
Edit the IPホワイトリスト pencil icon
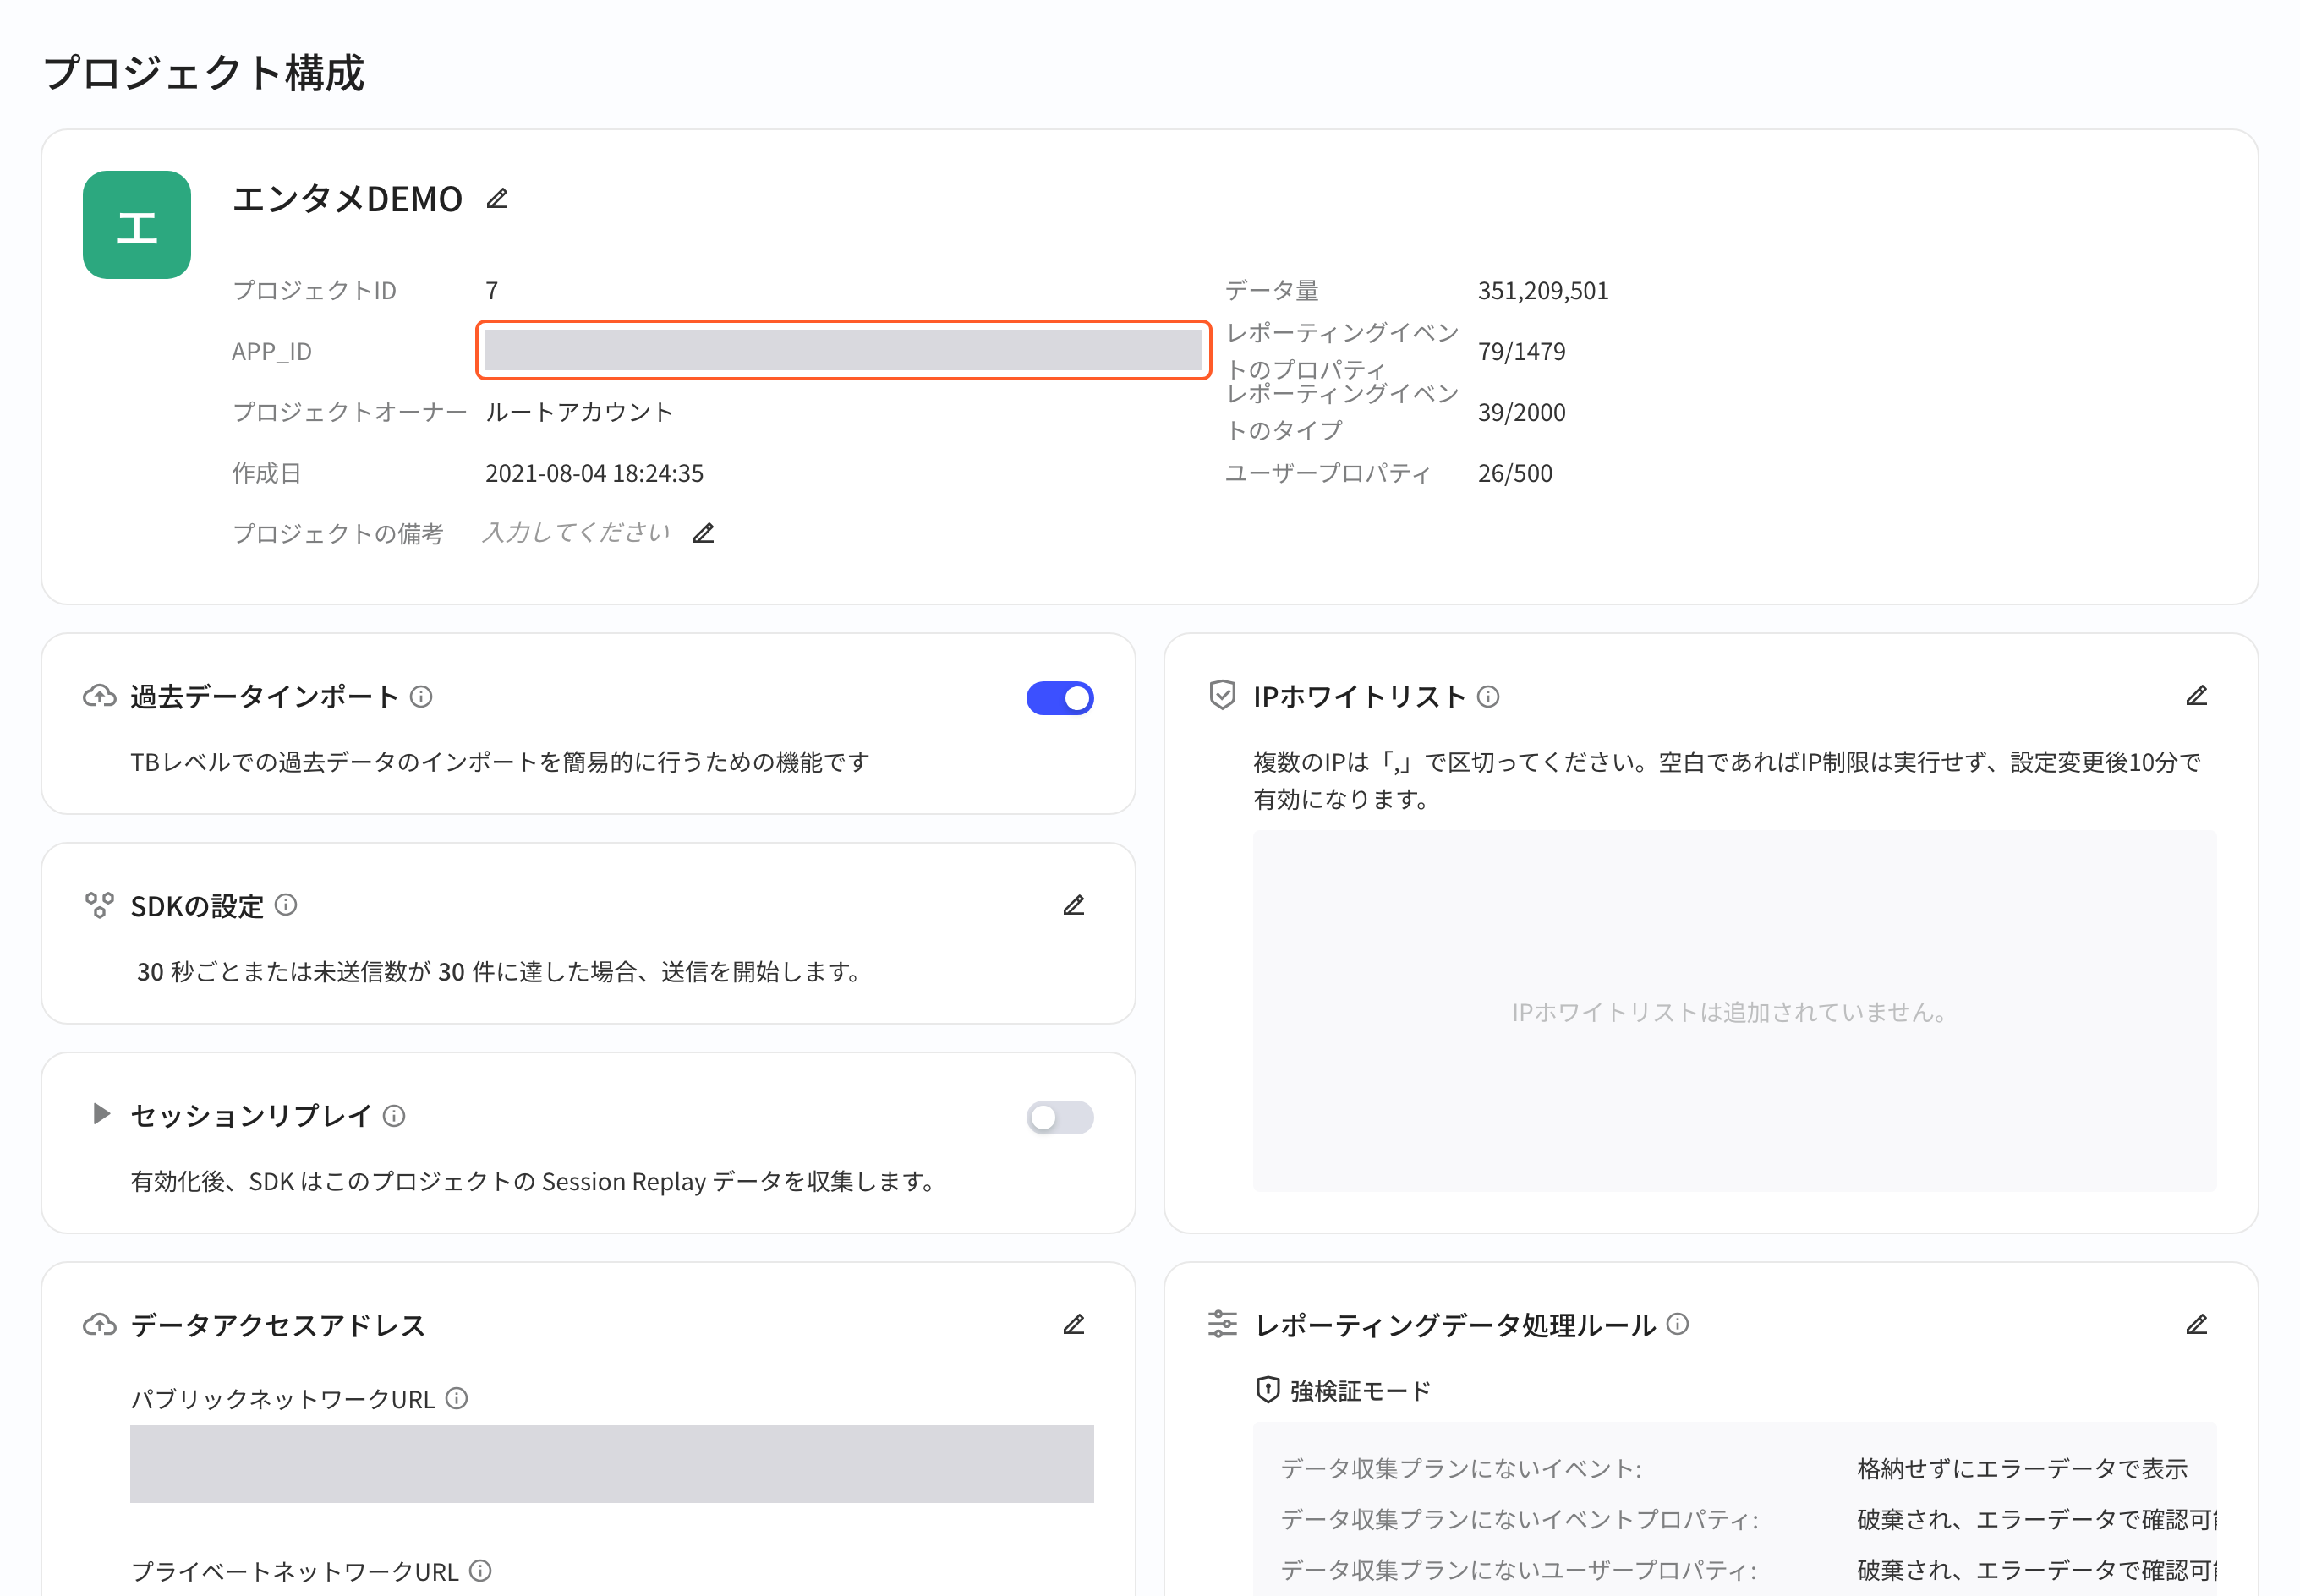click(2196, 696)
